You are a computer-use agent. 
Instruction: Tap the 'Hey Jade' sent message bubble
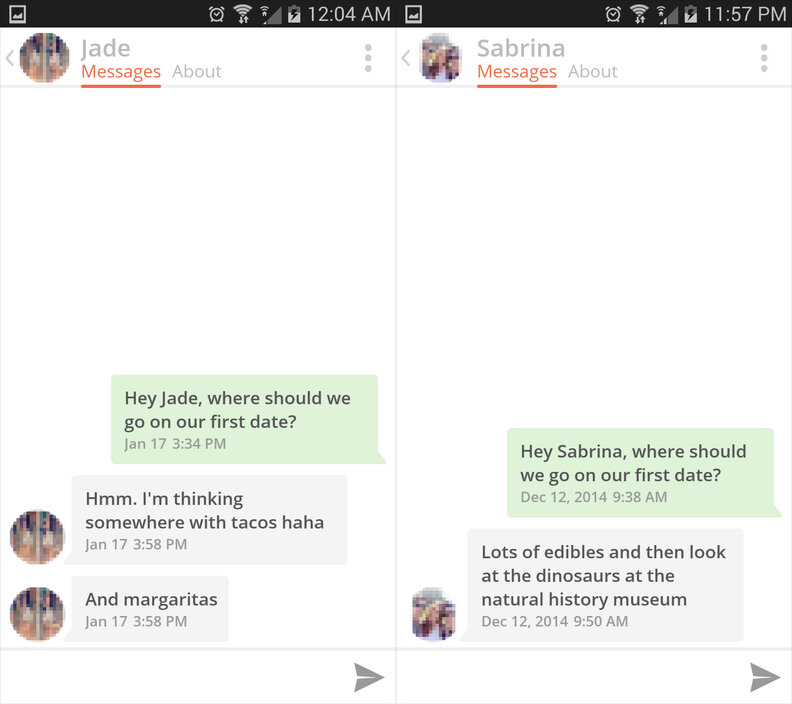245,419
